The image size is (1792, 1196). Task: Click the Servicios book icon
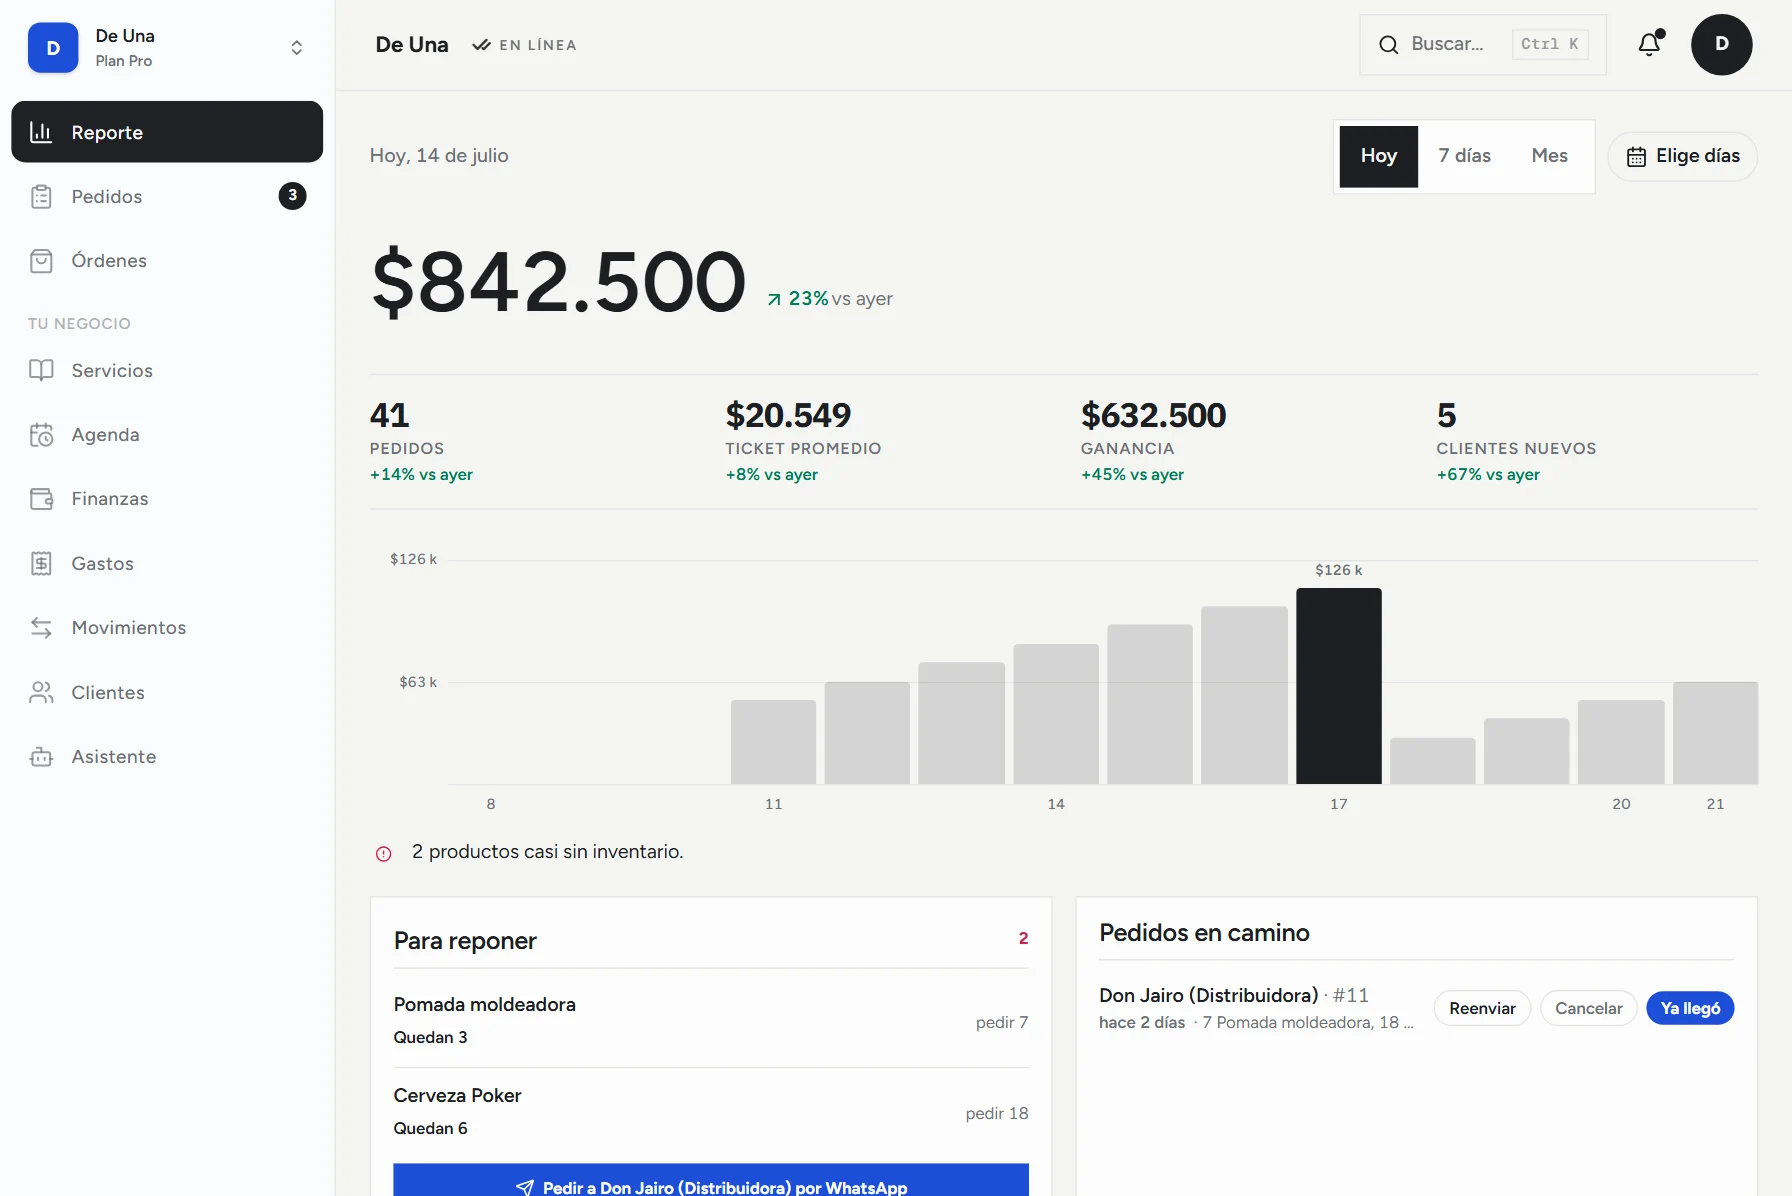tap(41, 370)
